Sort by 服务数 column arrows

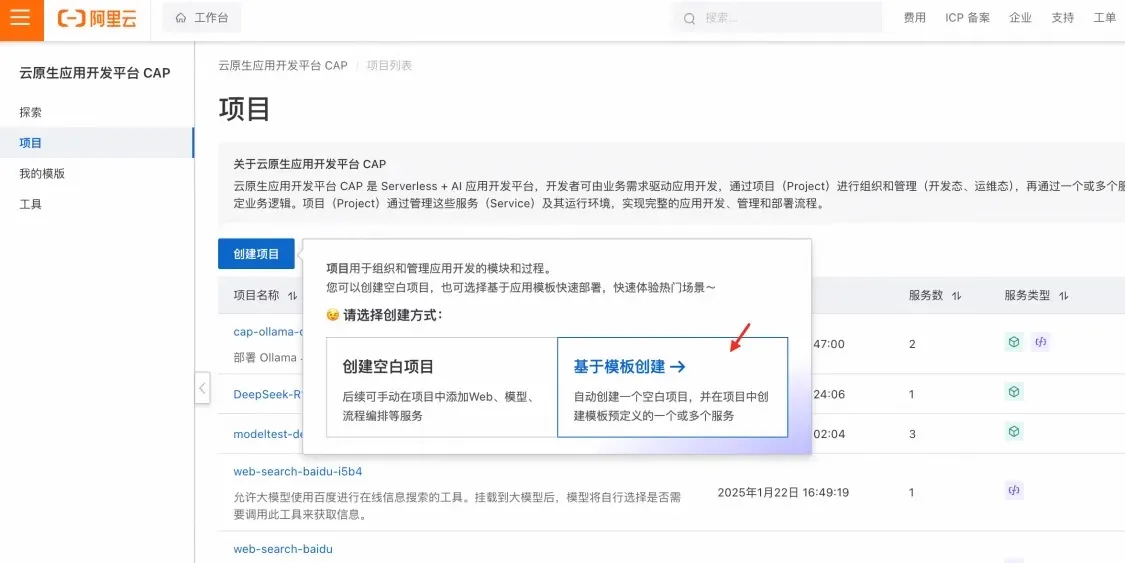[956, 295]
